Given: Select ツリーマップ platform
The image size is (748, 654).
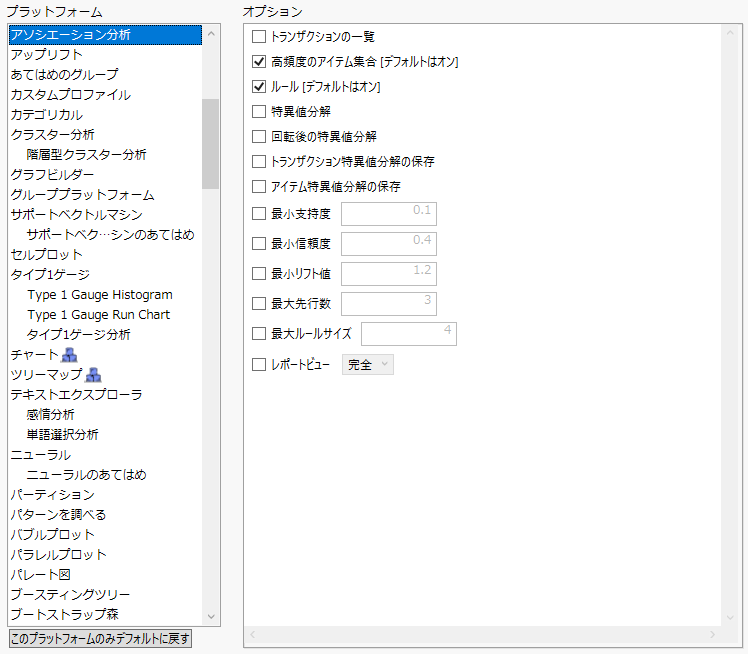Looking at the screenshot, I should [105, 375].
